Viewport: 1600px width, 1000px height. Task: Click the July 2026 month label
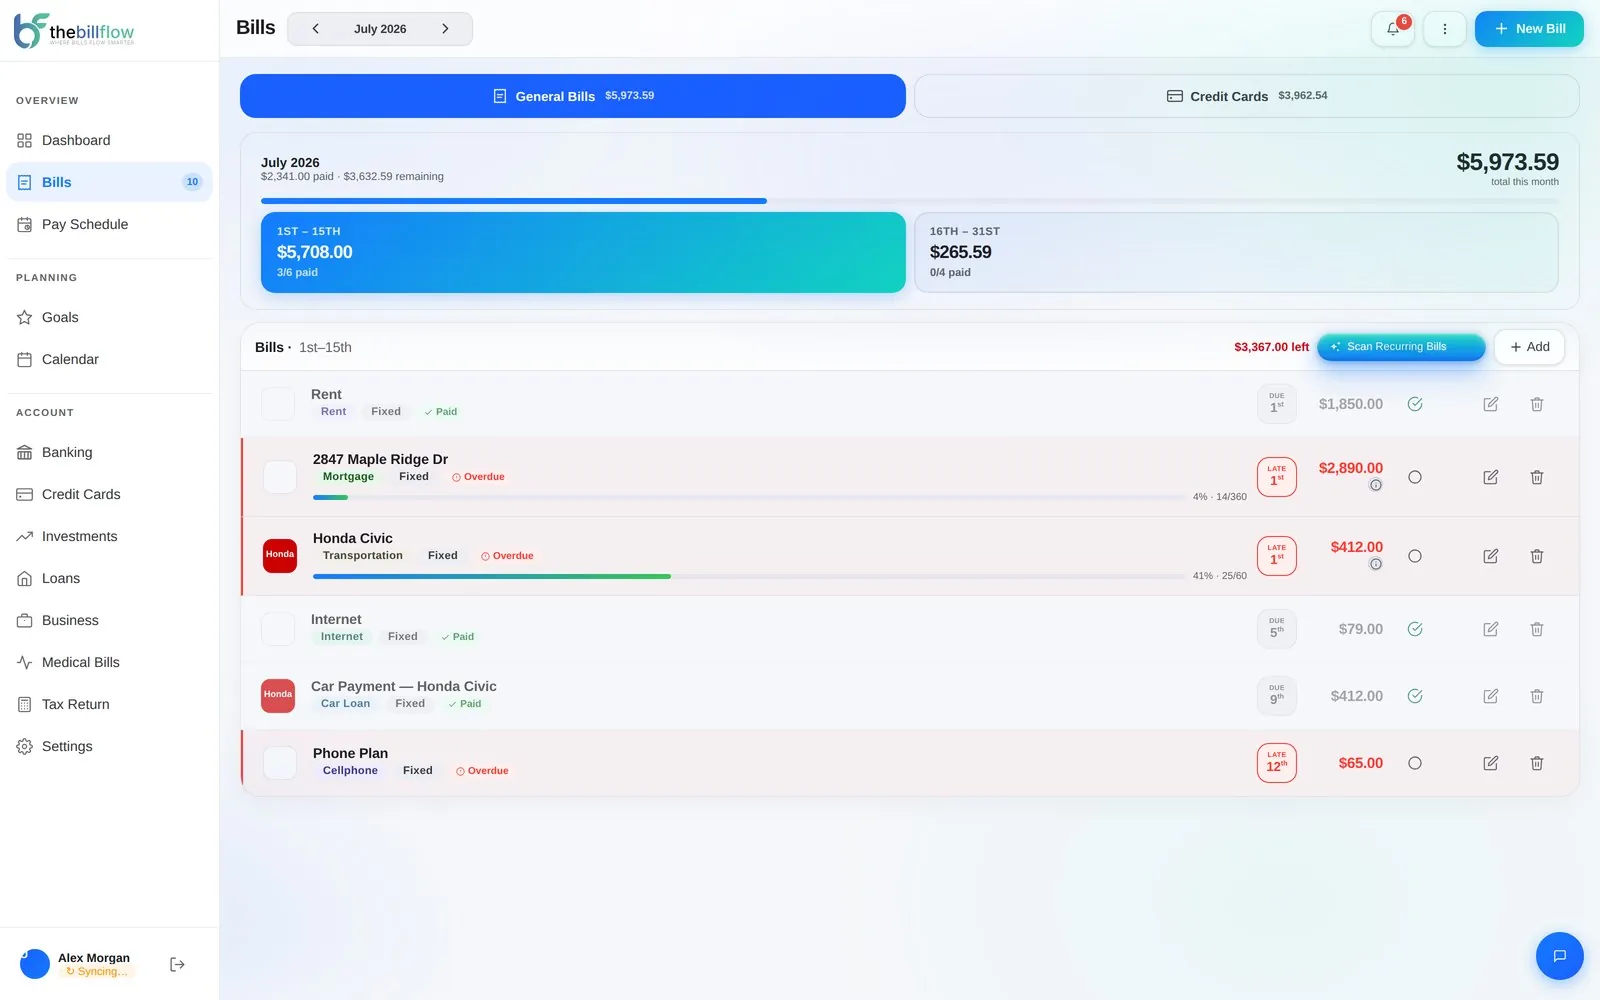[380, 29]
